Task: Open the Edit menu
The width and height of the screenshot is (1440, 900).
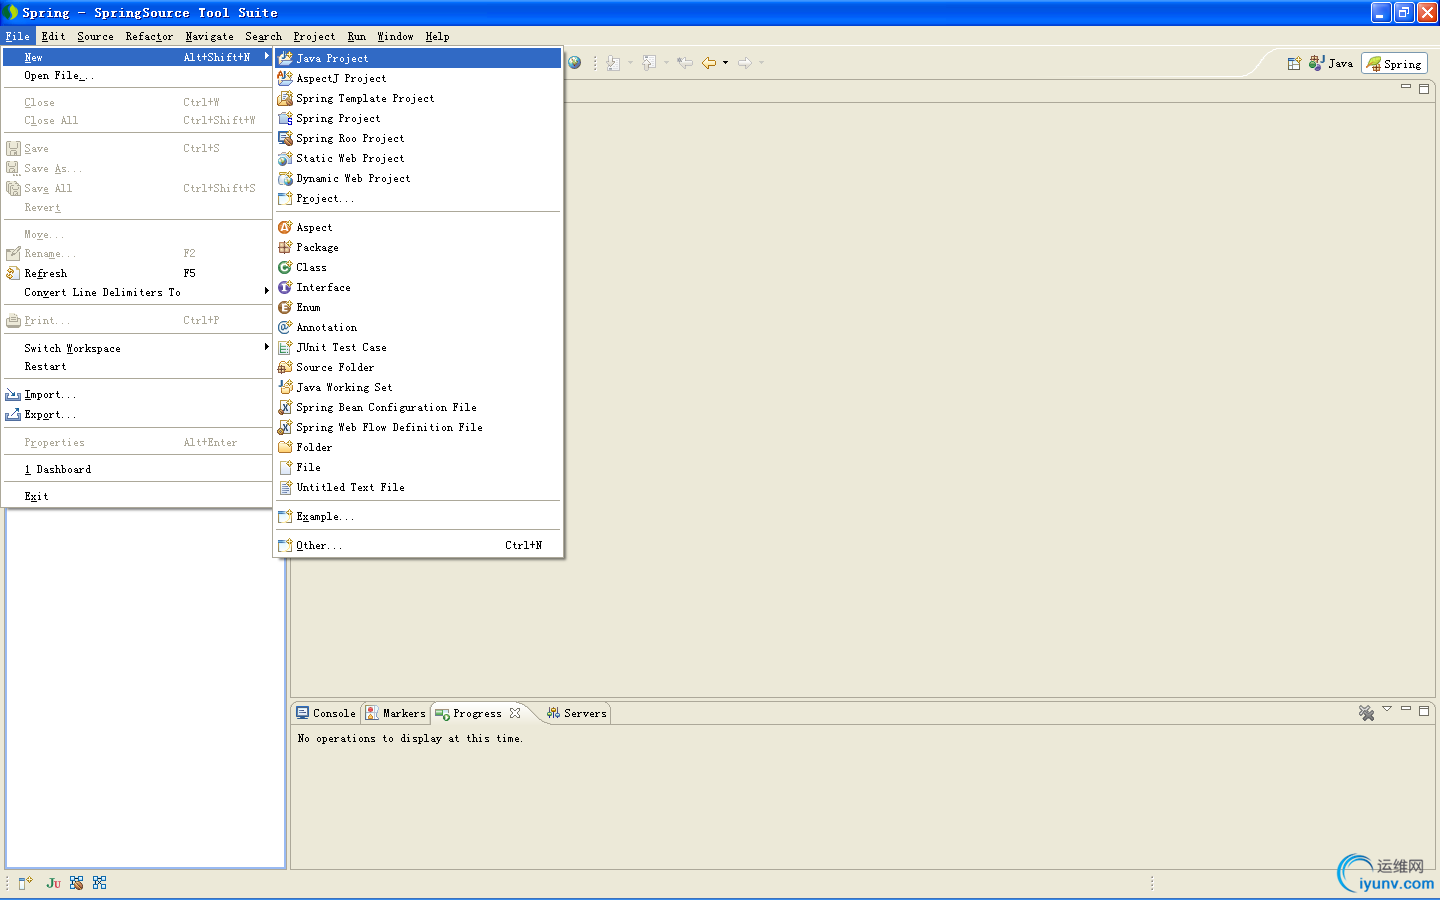Action: [54, 36]
